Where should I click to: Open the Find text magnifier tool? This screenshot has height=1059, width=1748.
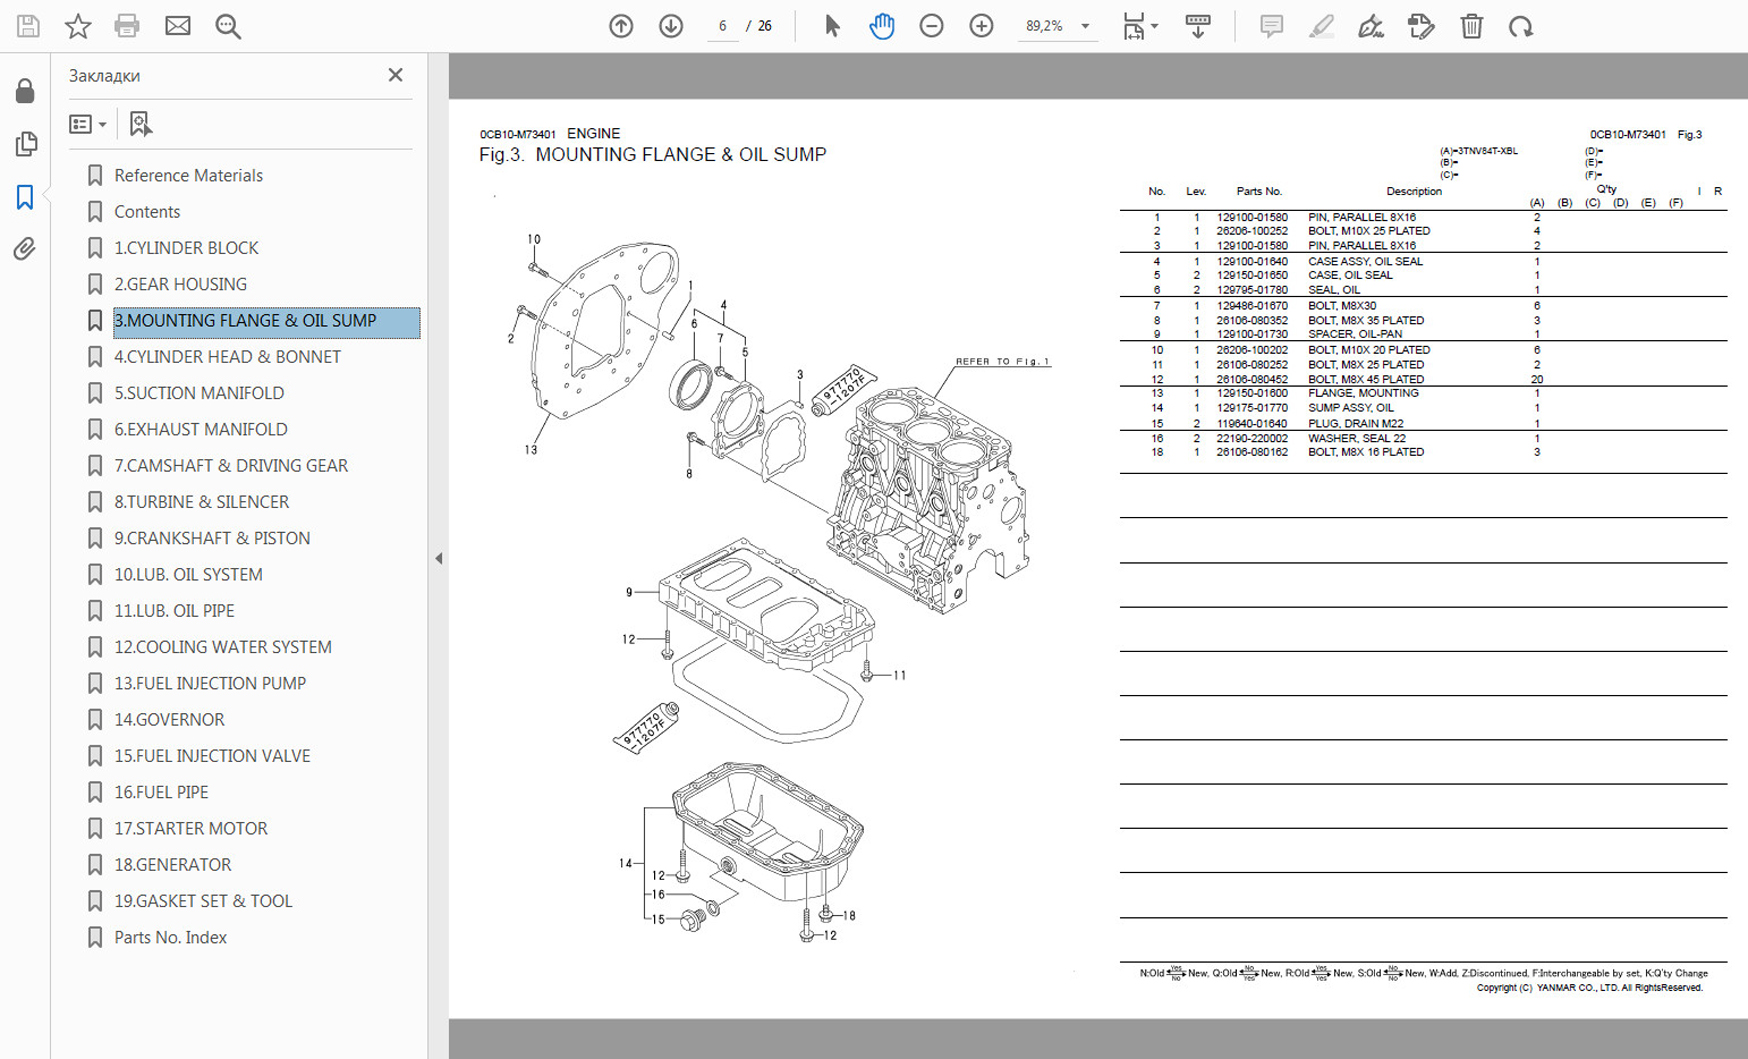point(228,26)
